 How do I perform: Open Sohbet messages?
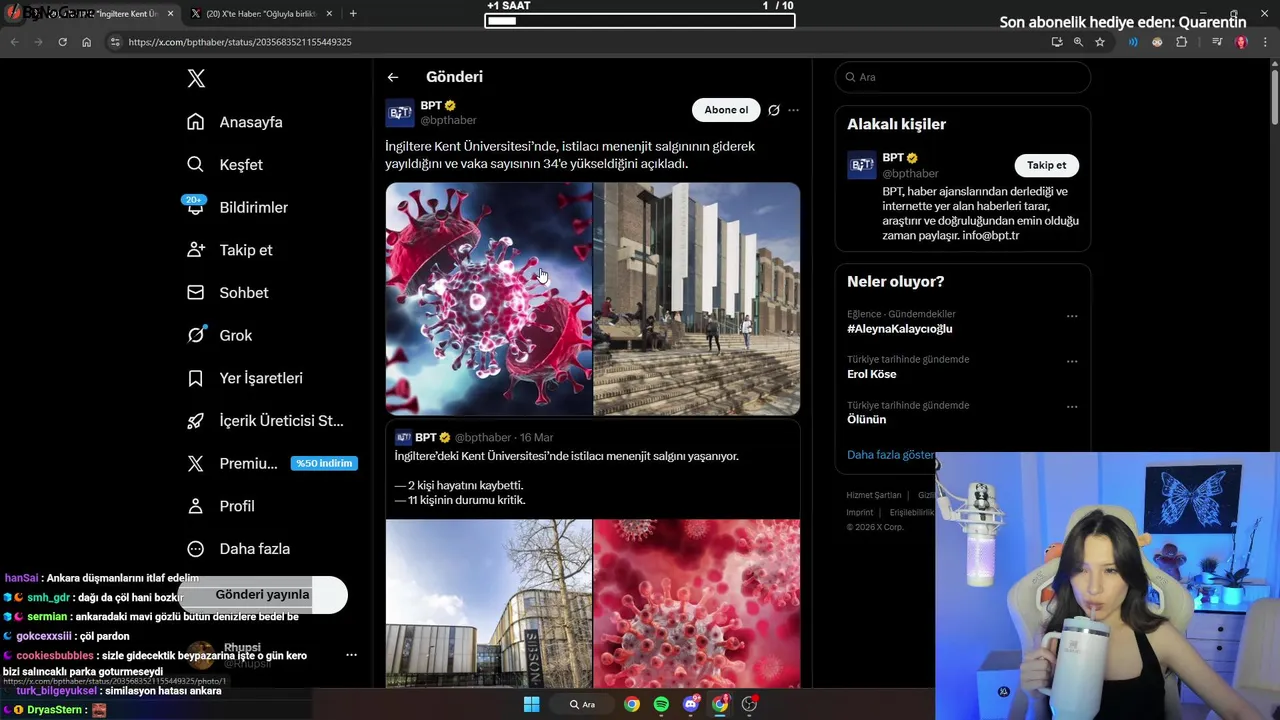227,293
